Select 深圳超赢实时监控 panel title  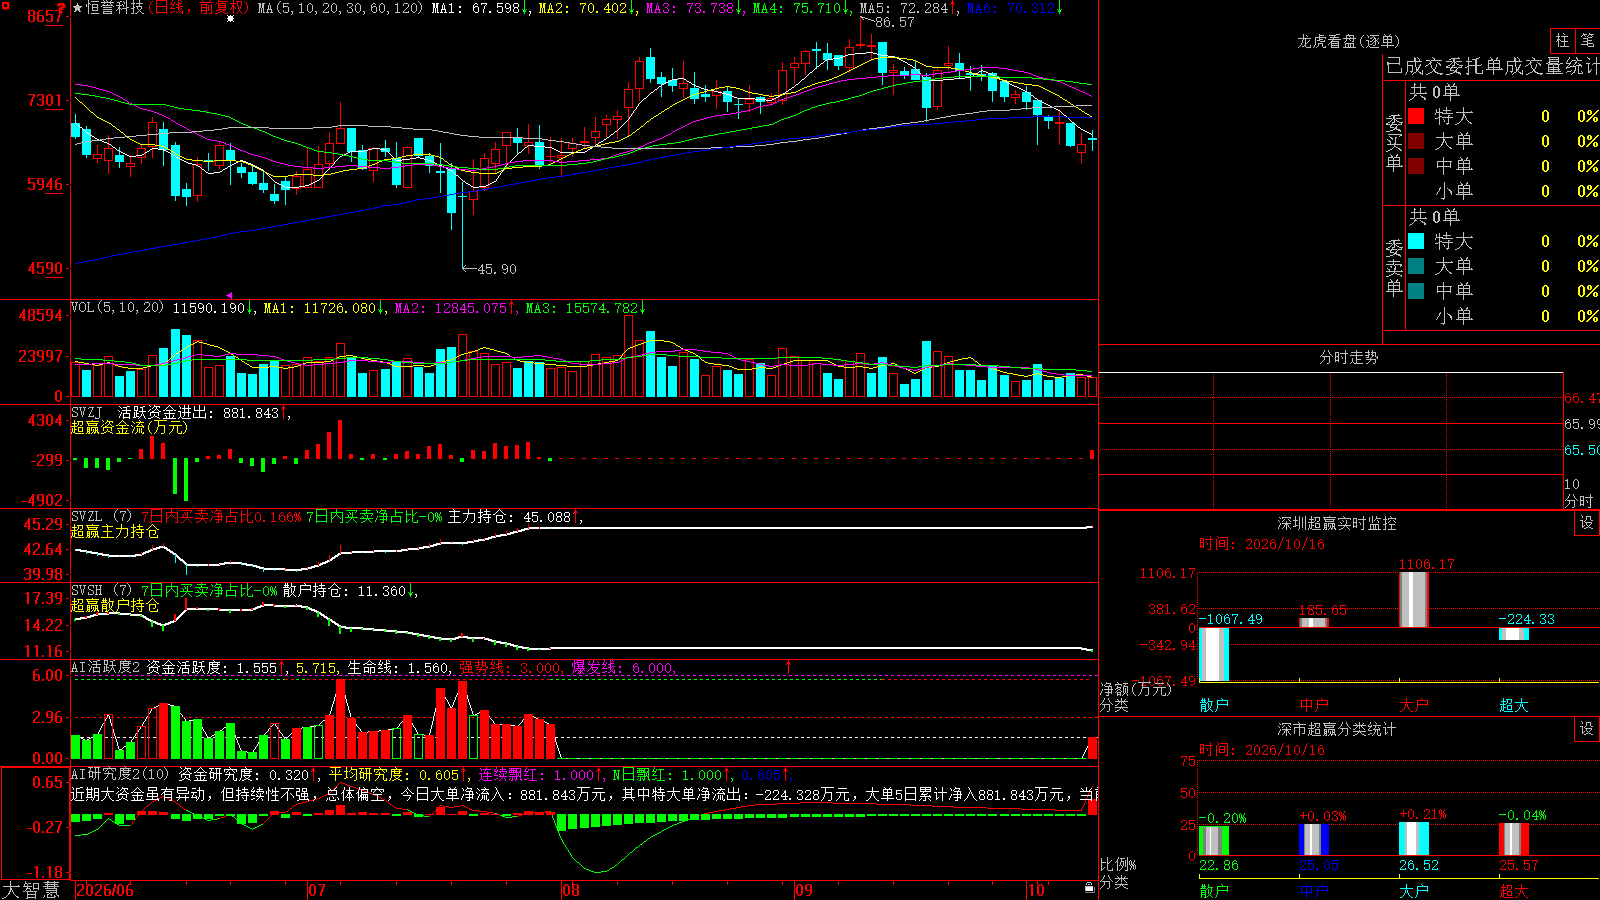click(1337, 523)
